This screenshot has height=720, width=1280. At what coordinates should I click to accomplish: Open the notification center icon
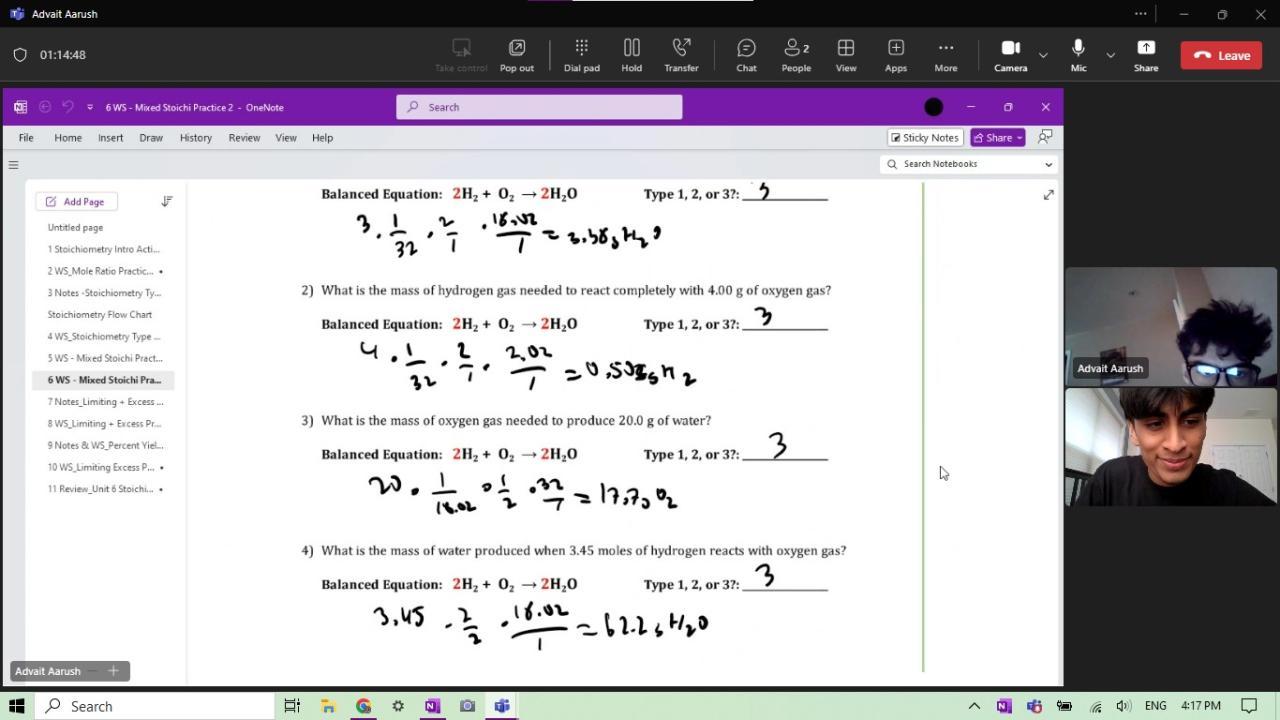click(1249, 706)
